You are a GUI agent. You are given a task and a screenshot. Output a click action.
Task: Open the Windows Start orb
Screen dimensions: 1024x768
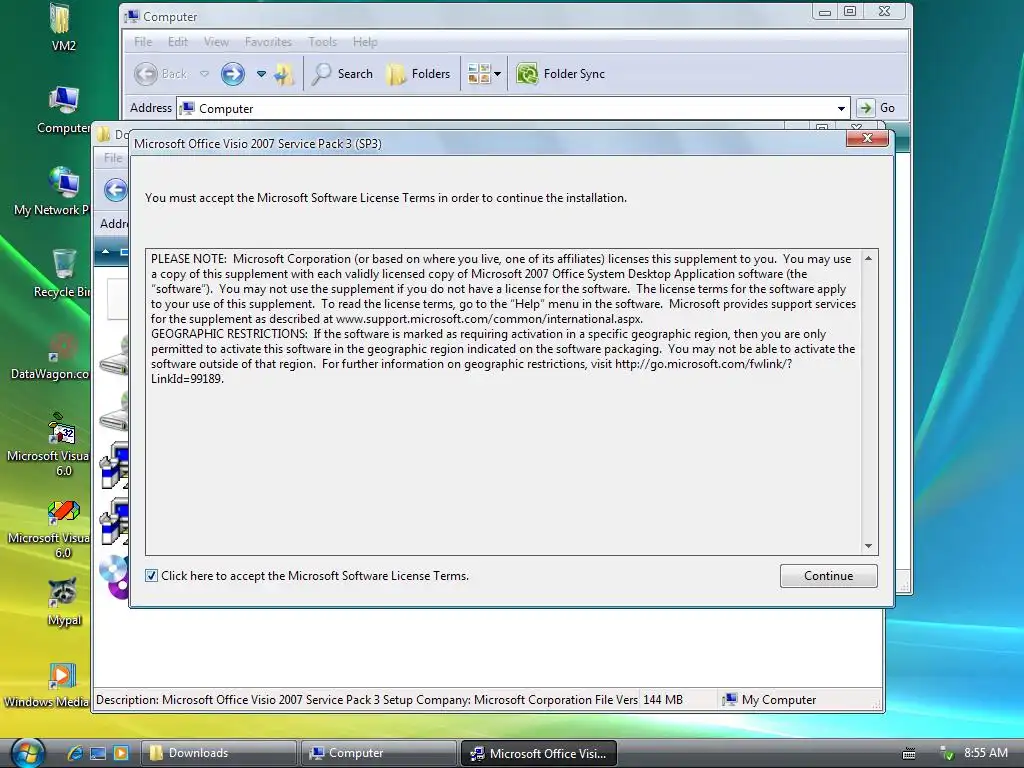click(27, 752)
